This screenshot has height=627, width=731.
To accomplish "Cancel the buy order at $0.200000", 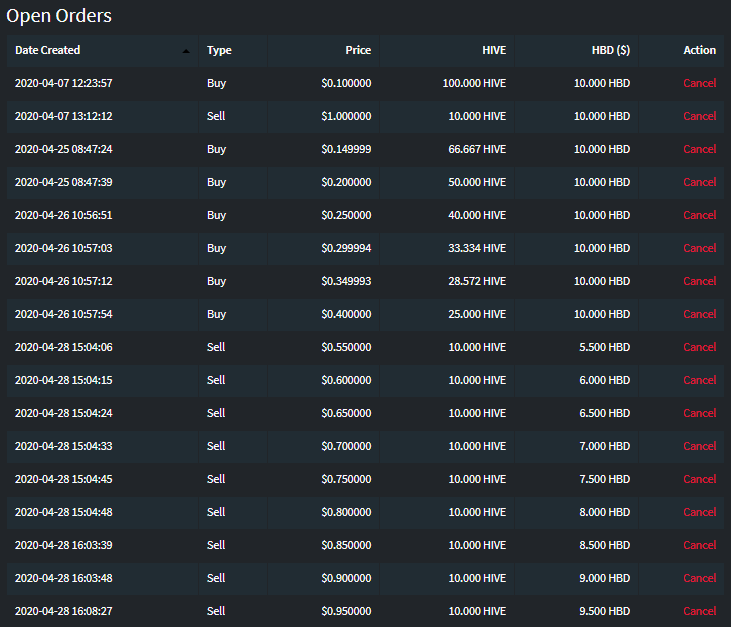I will point(699,182).
